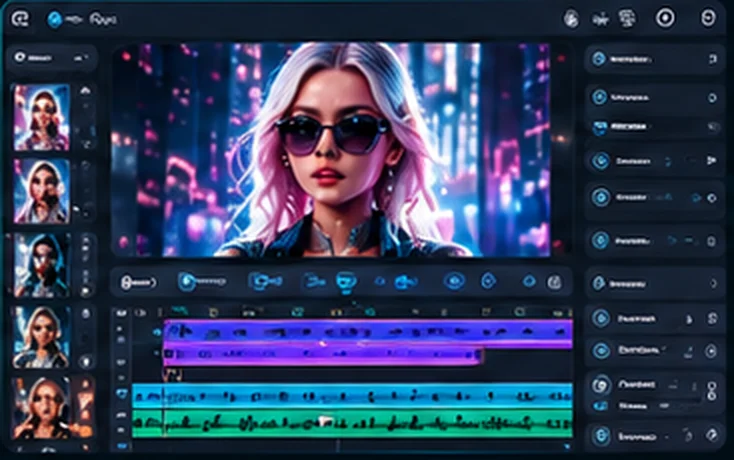
Task: Click the blue round icon beside the app logo
Action: click(x=55, y=19)
